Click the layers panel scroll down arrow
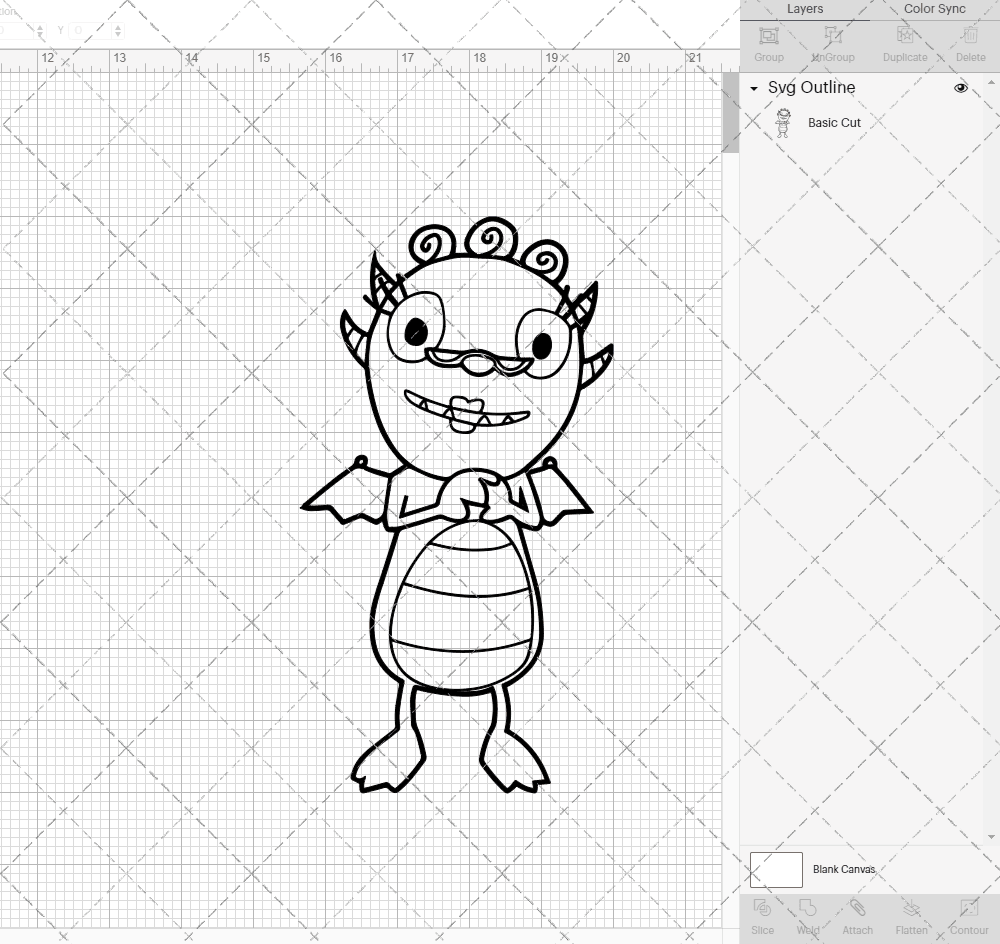 pyautogui.click(x=990, y=837)
